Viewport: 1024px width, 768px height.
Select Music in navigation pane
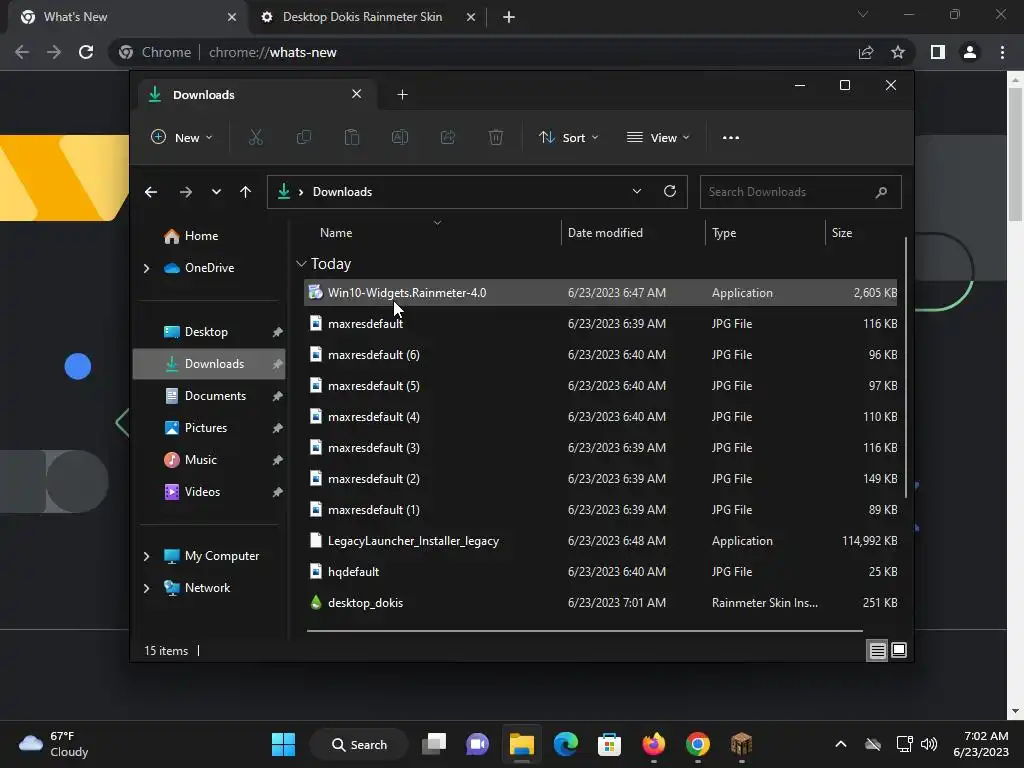(x=210, y=460)
